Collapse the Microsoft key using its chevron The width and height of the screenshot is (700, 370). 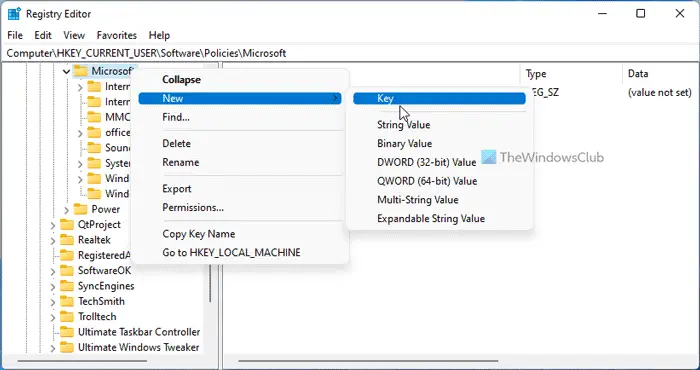coord(66,71)
